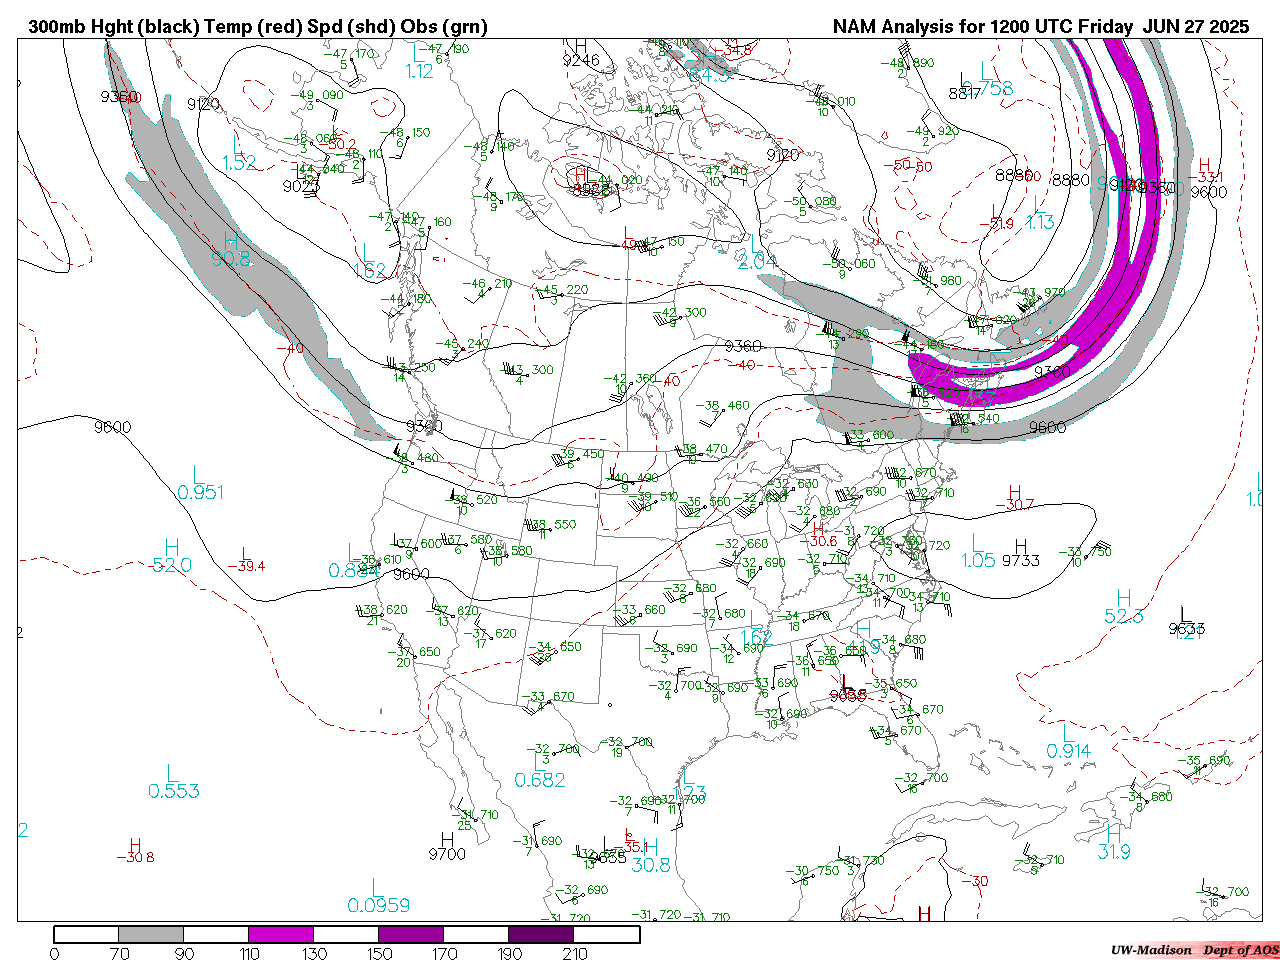Click the dark purple 190-210 legend swatch
1280x960 pixels.
pos(541,934)
